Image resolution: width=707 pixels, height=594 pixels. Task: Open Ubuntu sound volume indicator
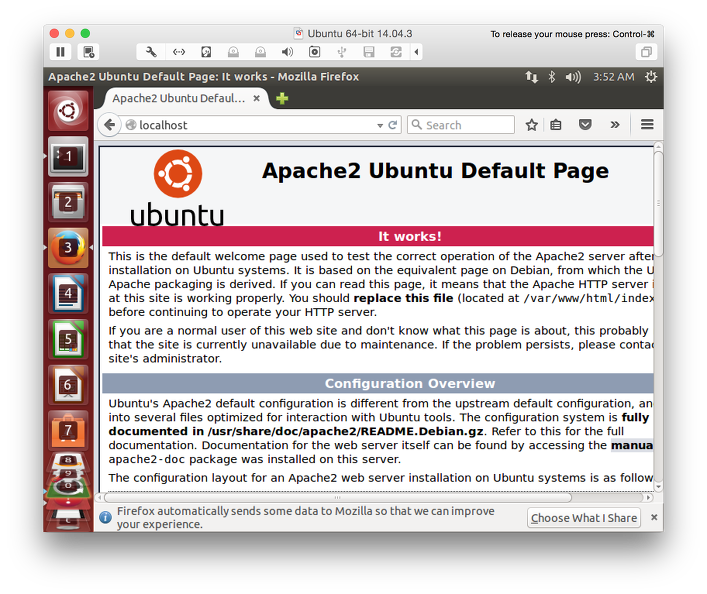pyautogui.click(x=573, y=77)
